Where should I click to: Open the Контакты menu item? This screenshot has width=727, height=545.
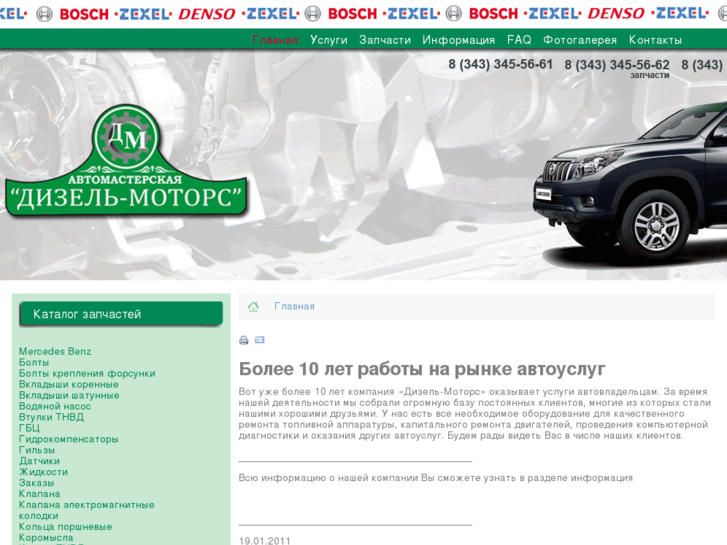click(x=655, y=40)
